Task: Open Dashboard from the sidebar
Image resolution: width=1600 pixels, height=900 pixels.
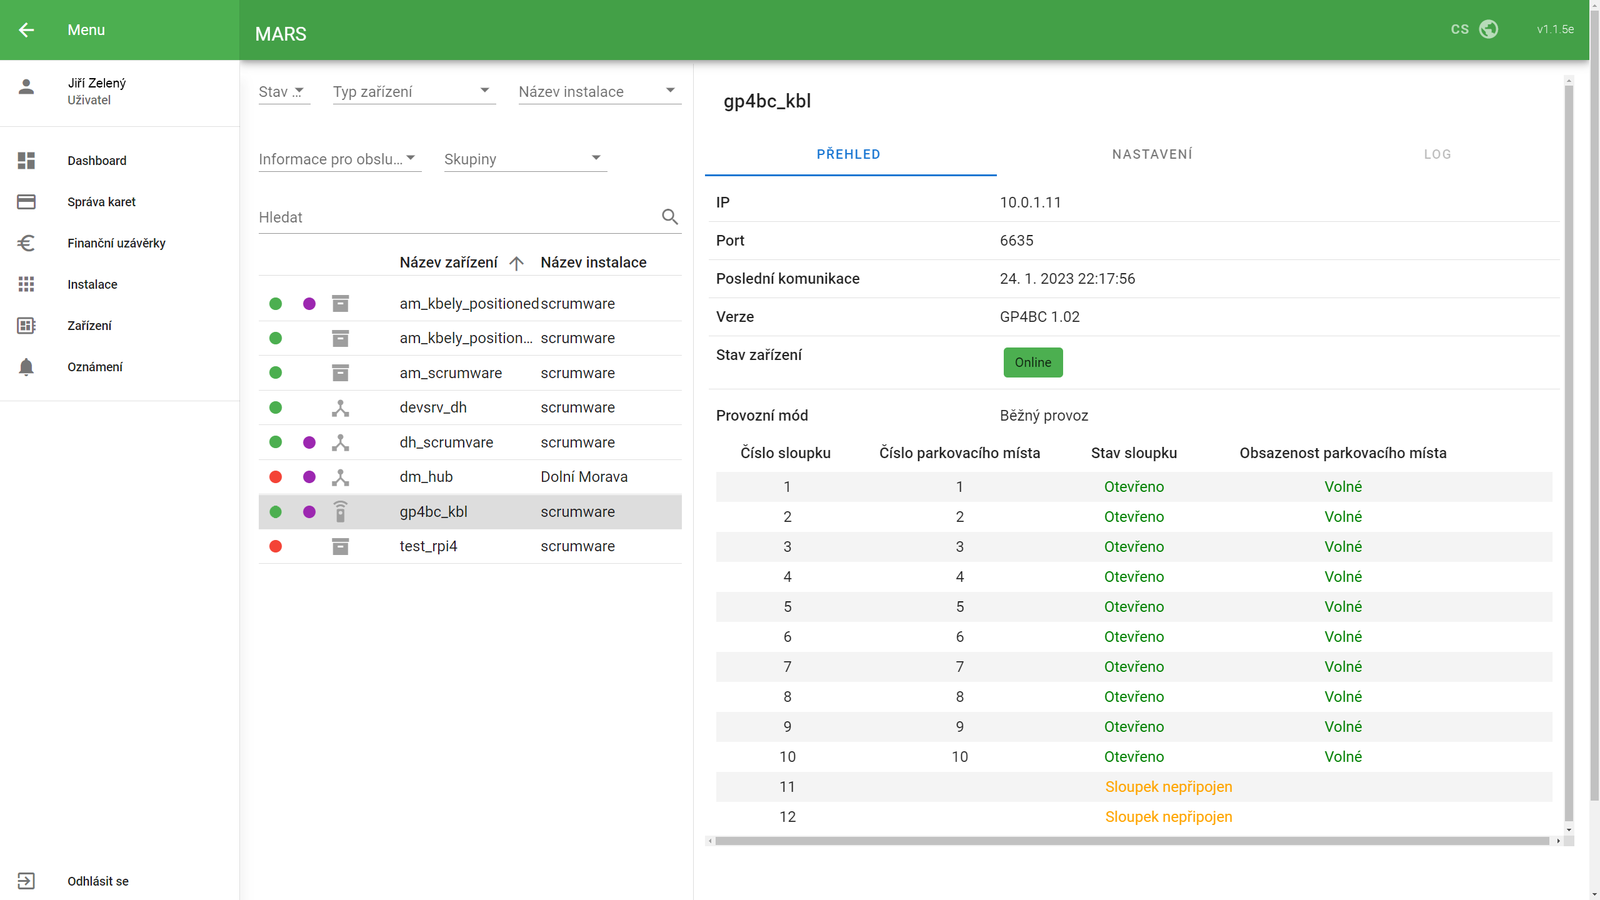Action: coord(96,161)
